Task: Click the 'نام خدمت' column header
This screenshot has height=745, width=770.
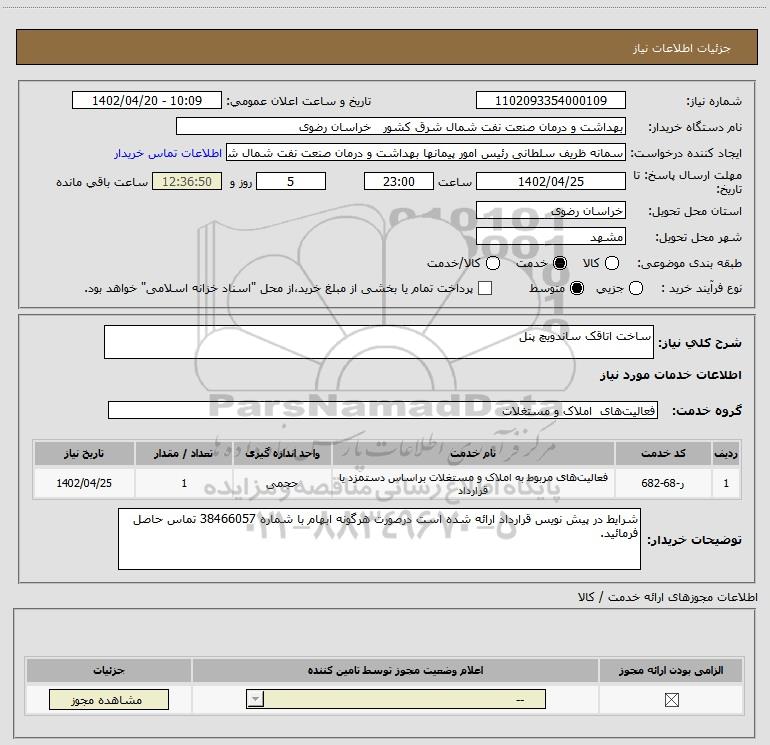Action: coord(473,453)
